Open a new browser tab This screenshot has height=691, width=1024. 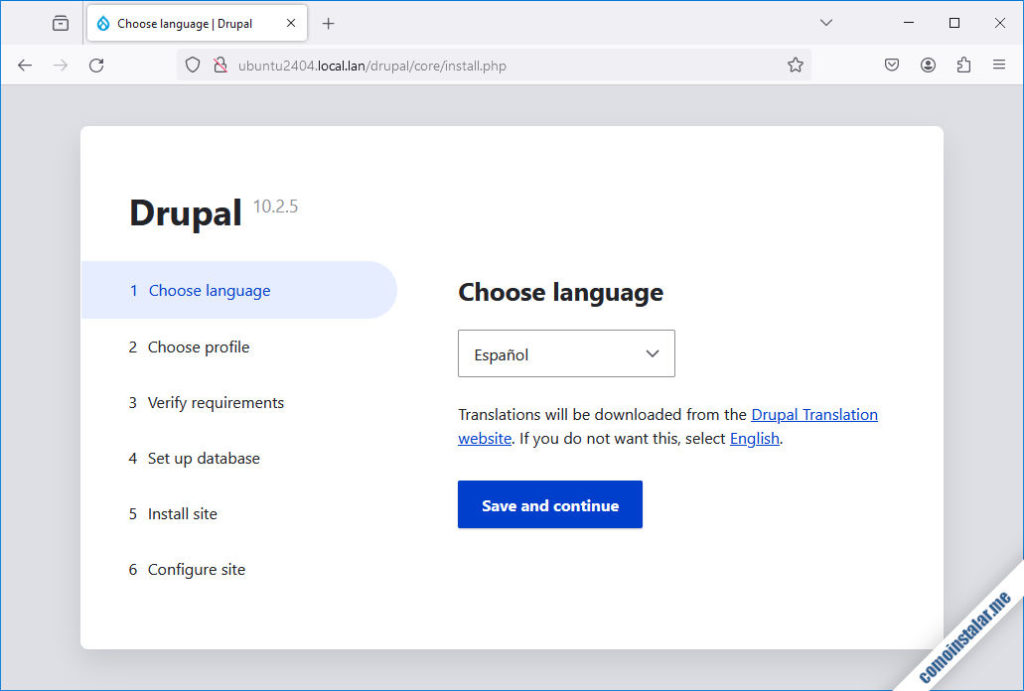pyautogui.click(x=329, y=22)
